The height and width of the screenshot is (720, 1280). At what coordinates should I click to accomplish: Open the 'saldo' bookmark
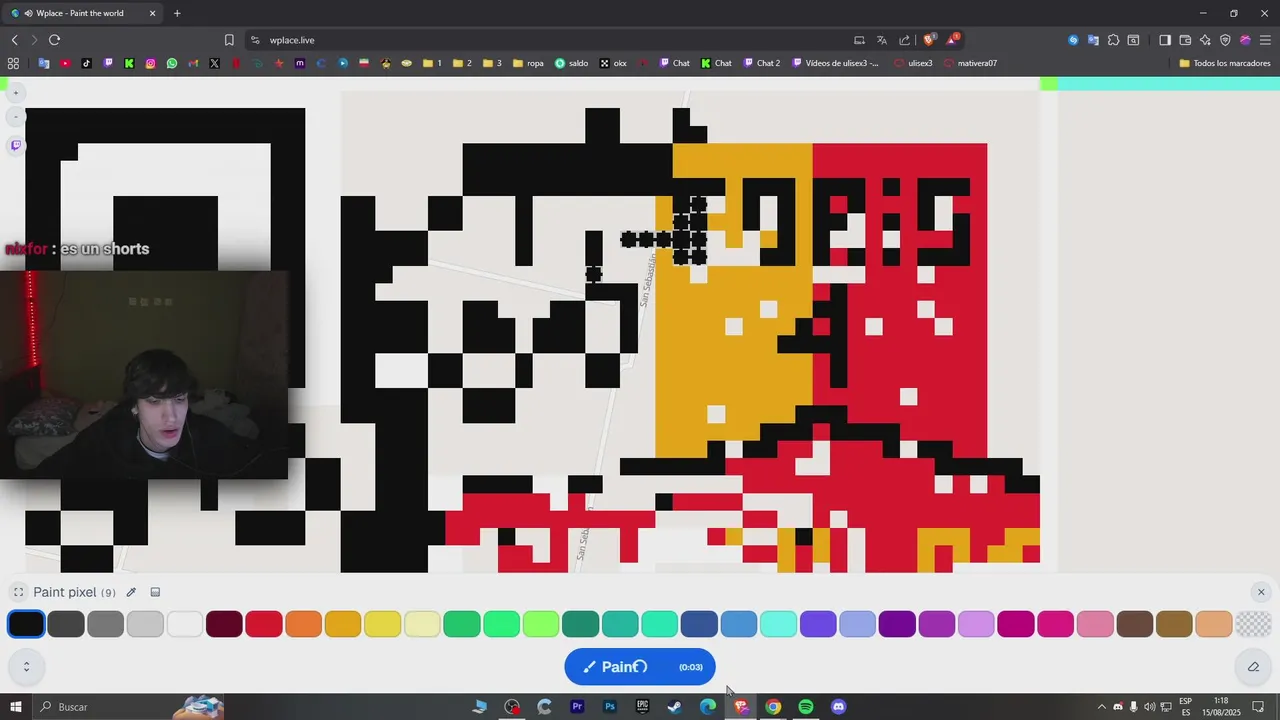coord(572,63)
